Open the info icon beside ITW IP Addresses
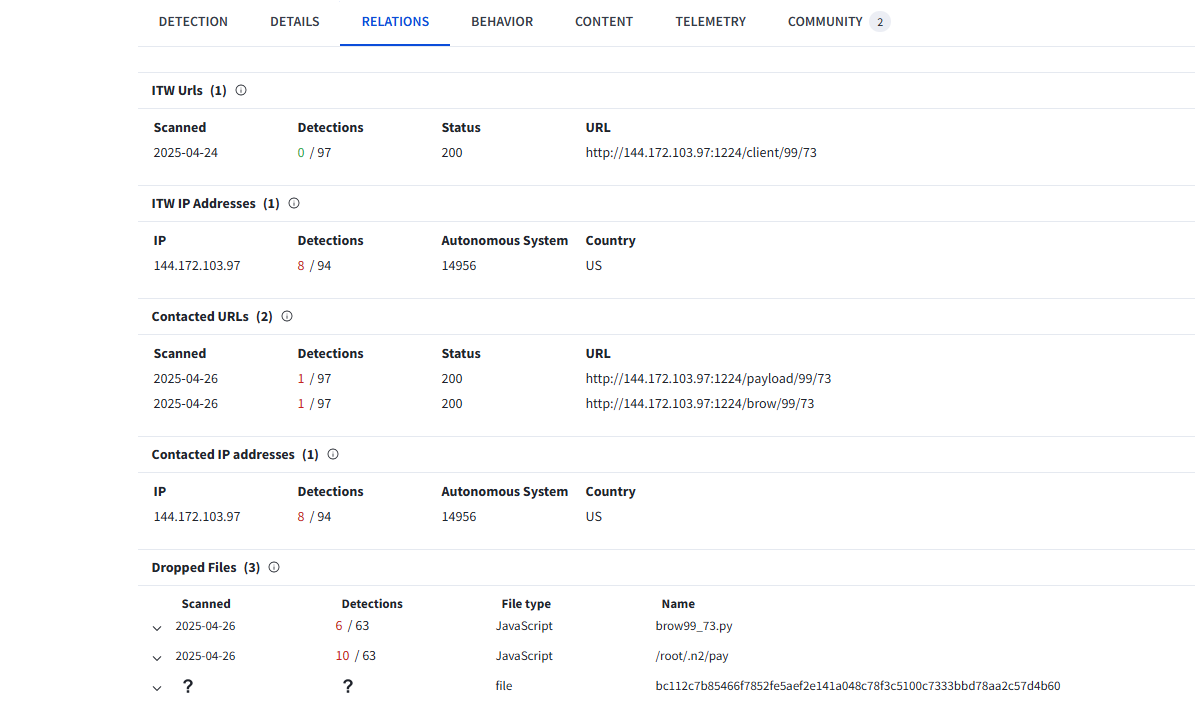 [x=294, y=203]
